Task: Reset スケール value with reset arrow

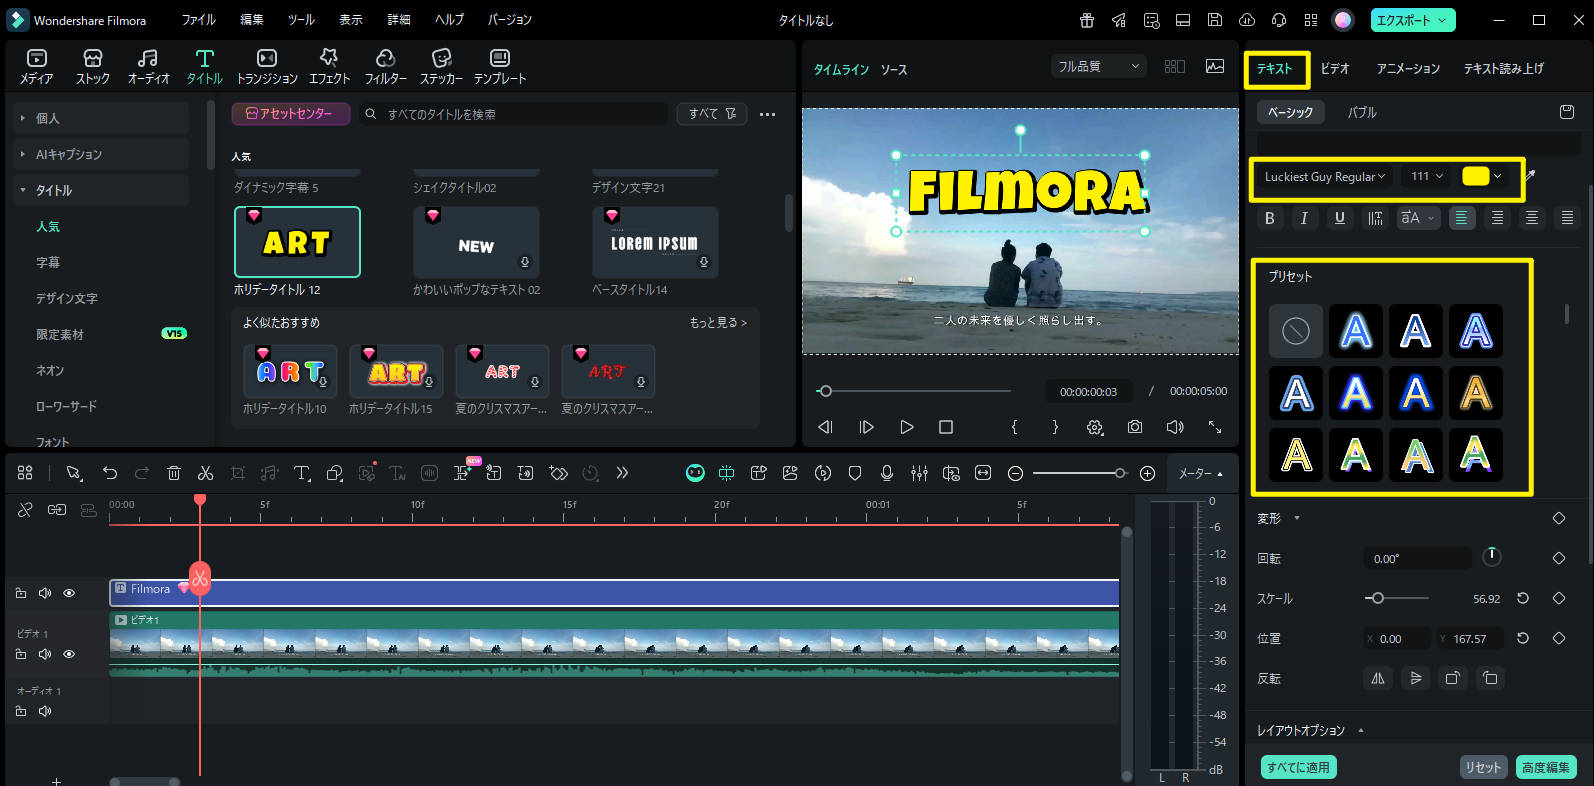Action: coord(1523,598)
